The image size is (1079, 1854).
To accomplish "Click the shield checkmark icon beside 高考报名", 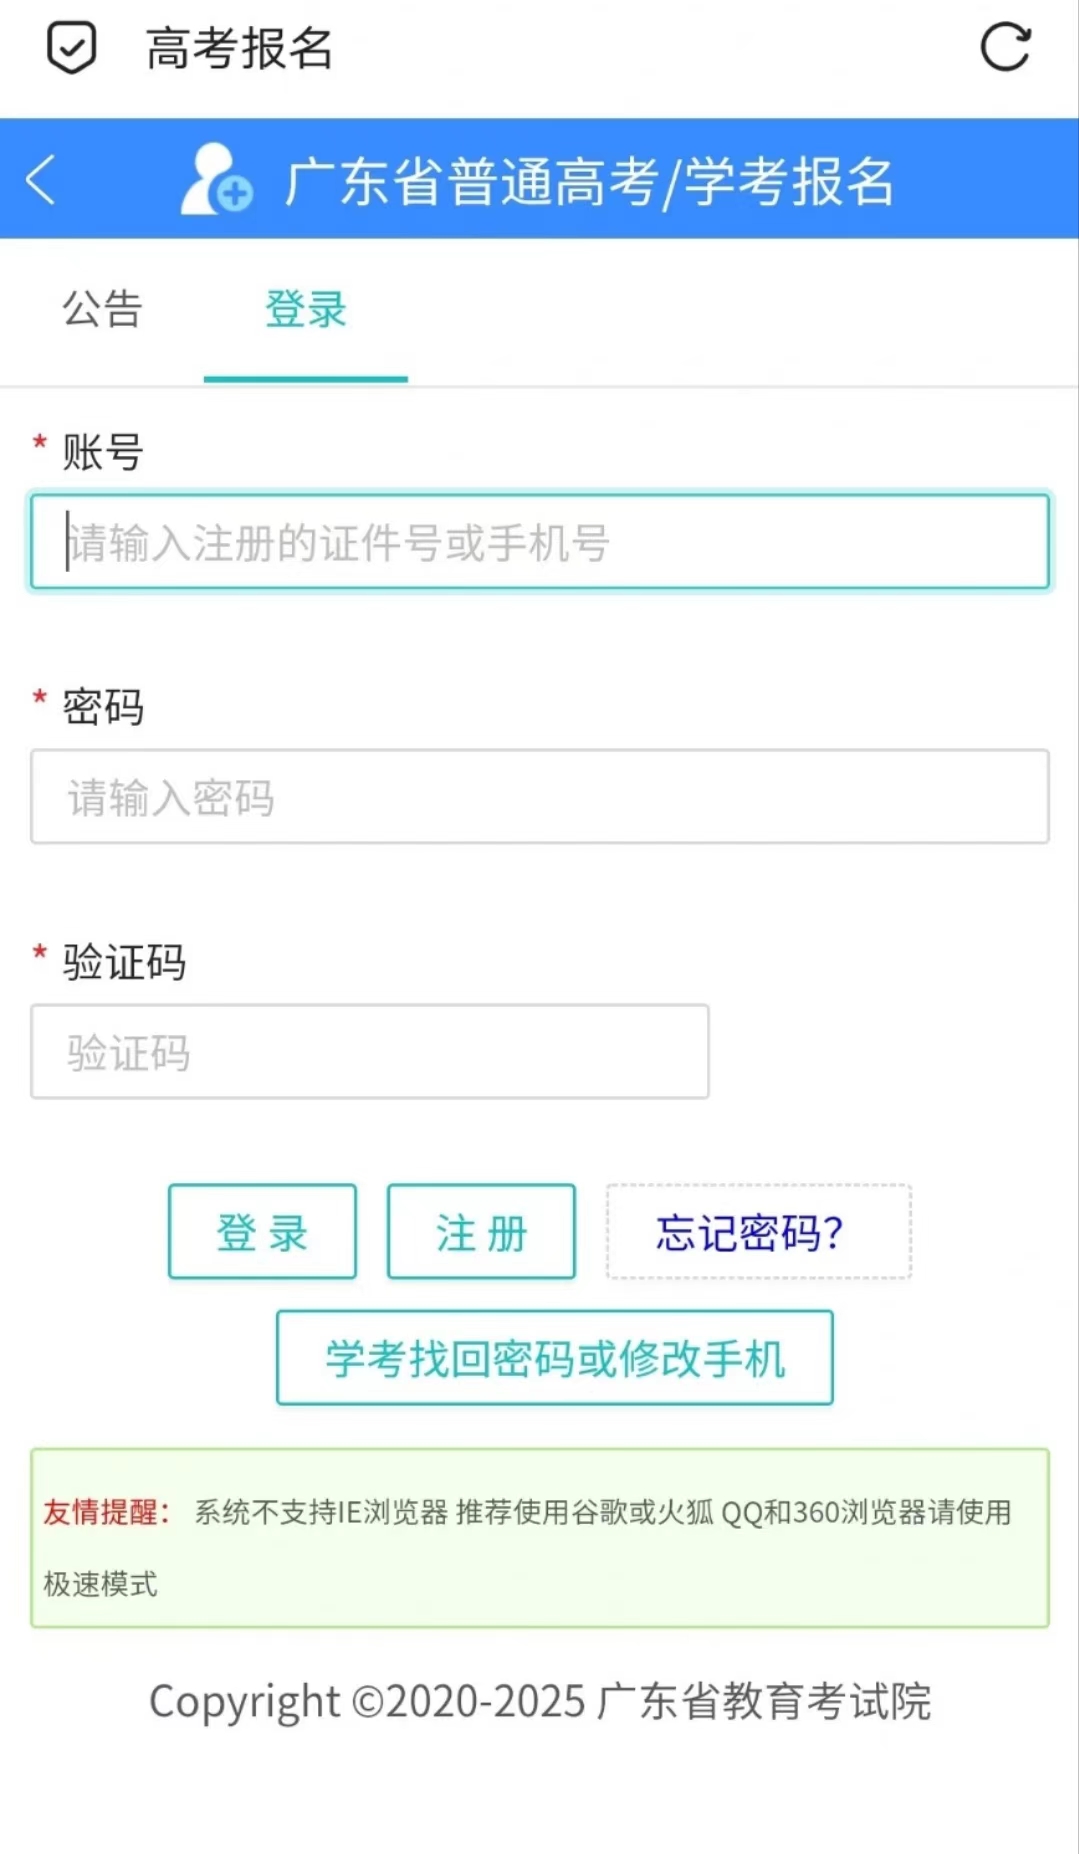I will 70,47.
